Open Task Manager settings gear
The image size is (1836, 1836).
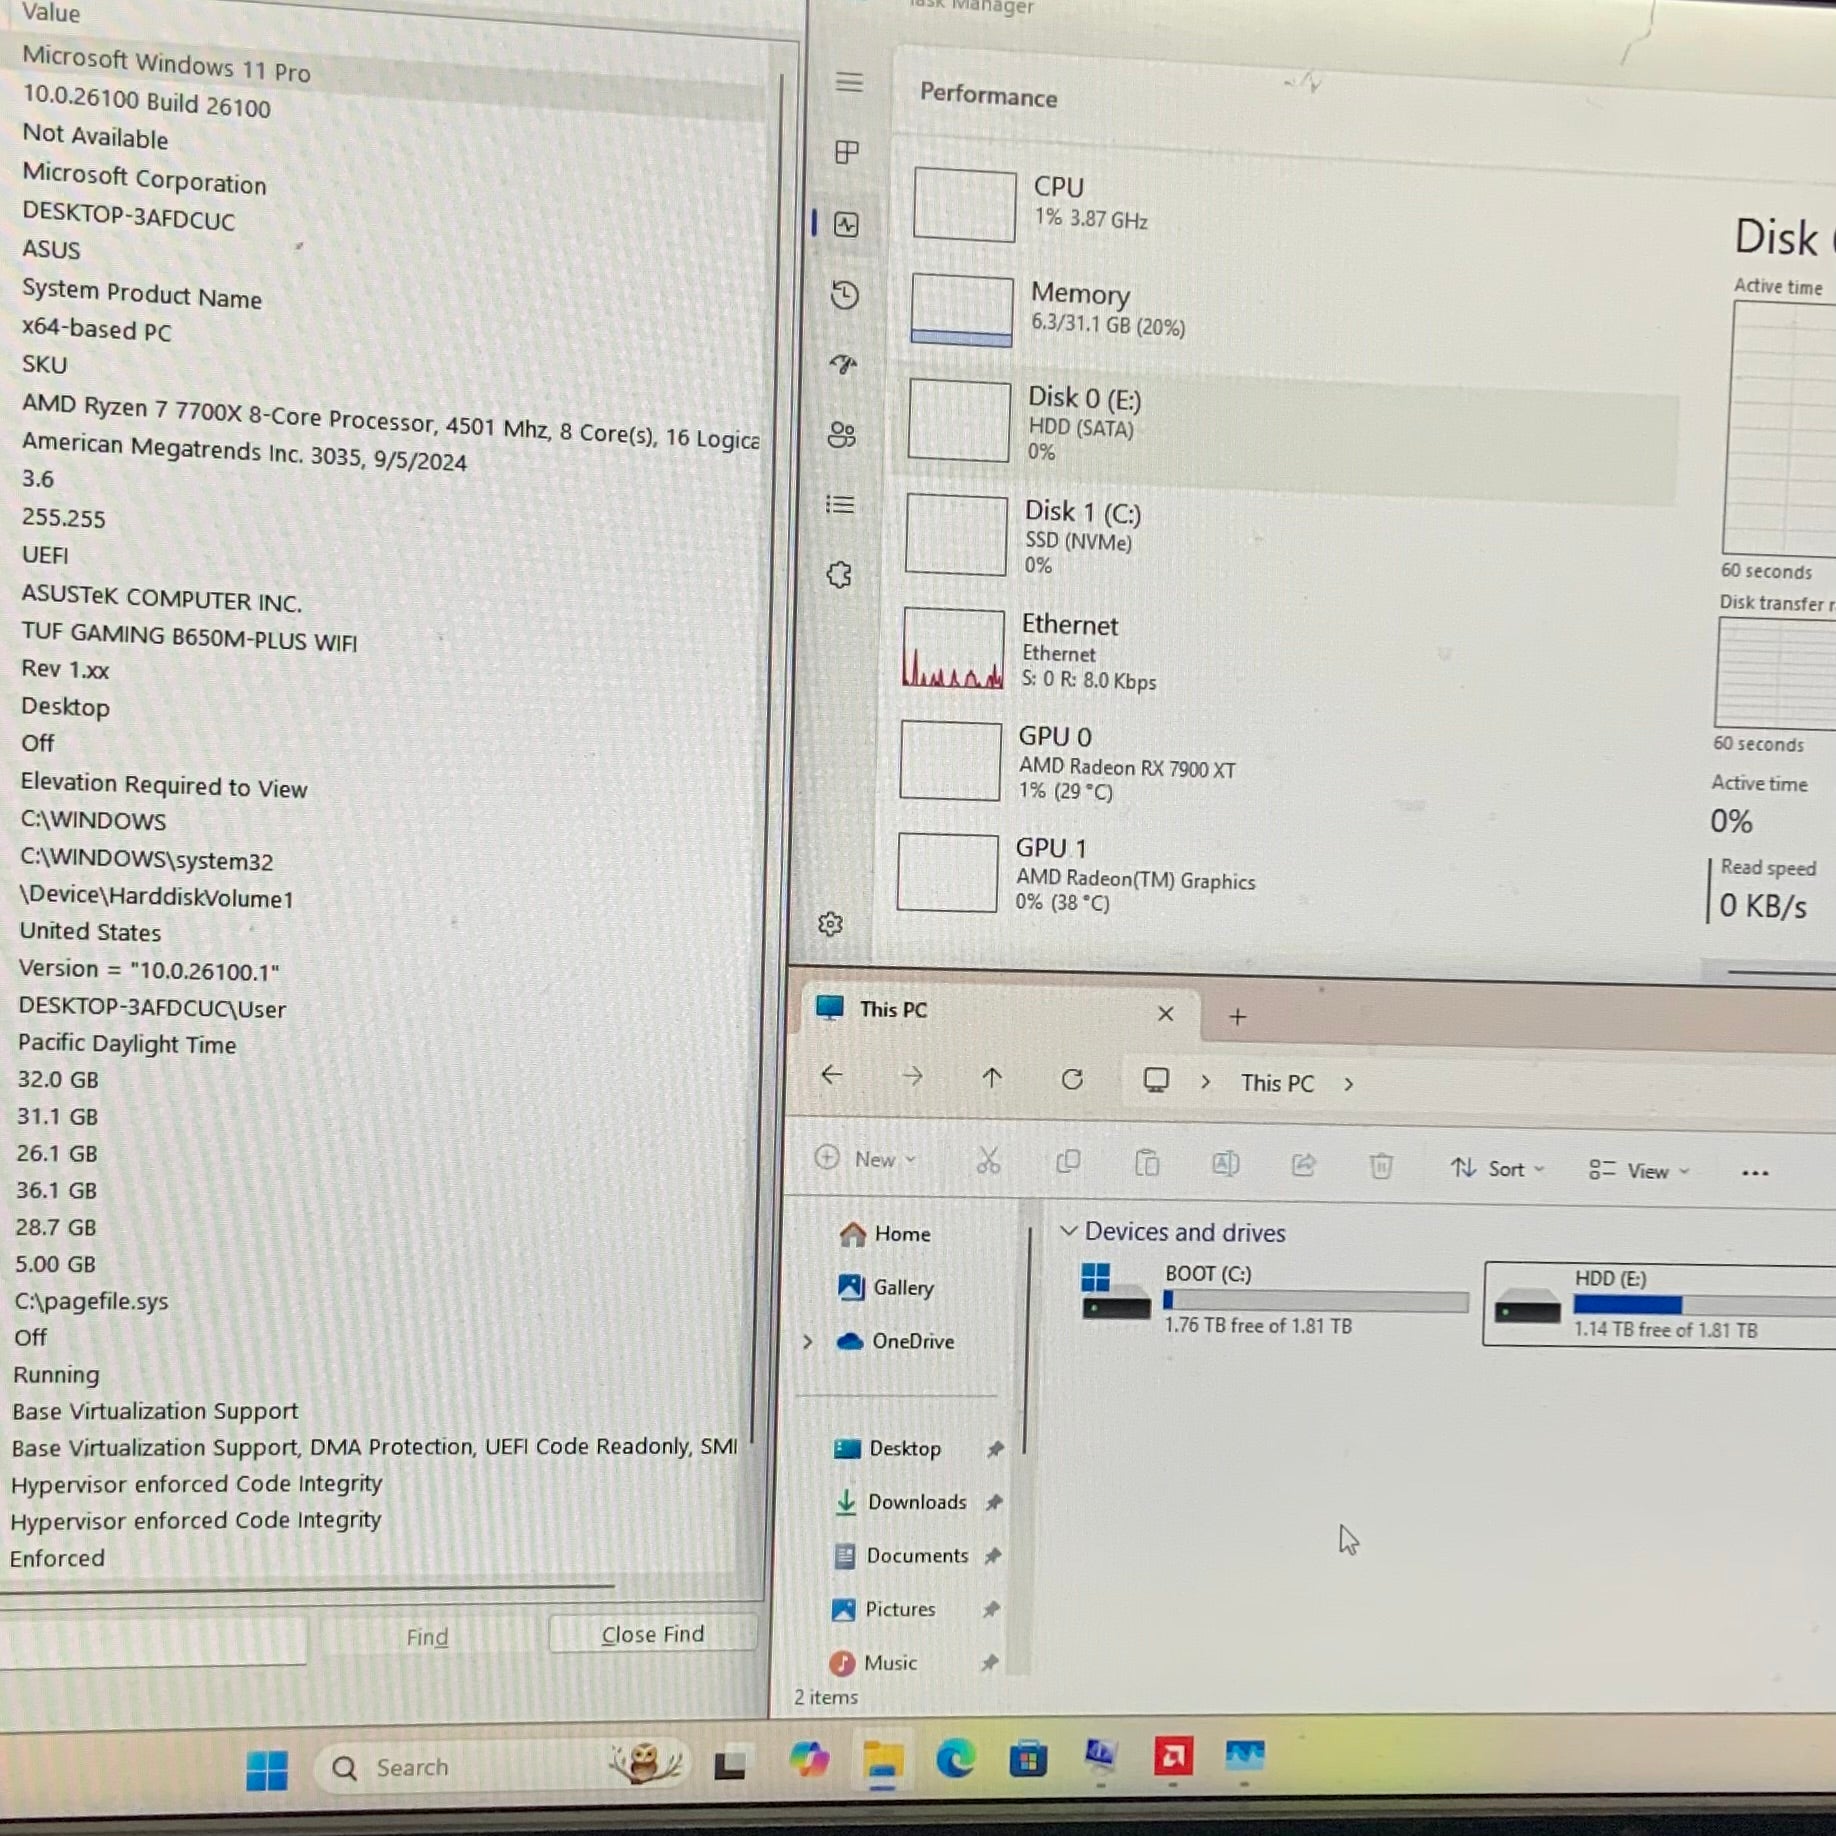[x=830, y=923]
